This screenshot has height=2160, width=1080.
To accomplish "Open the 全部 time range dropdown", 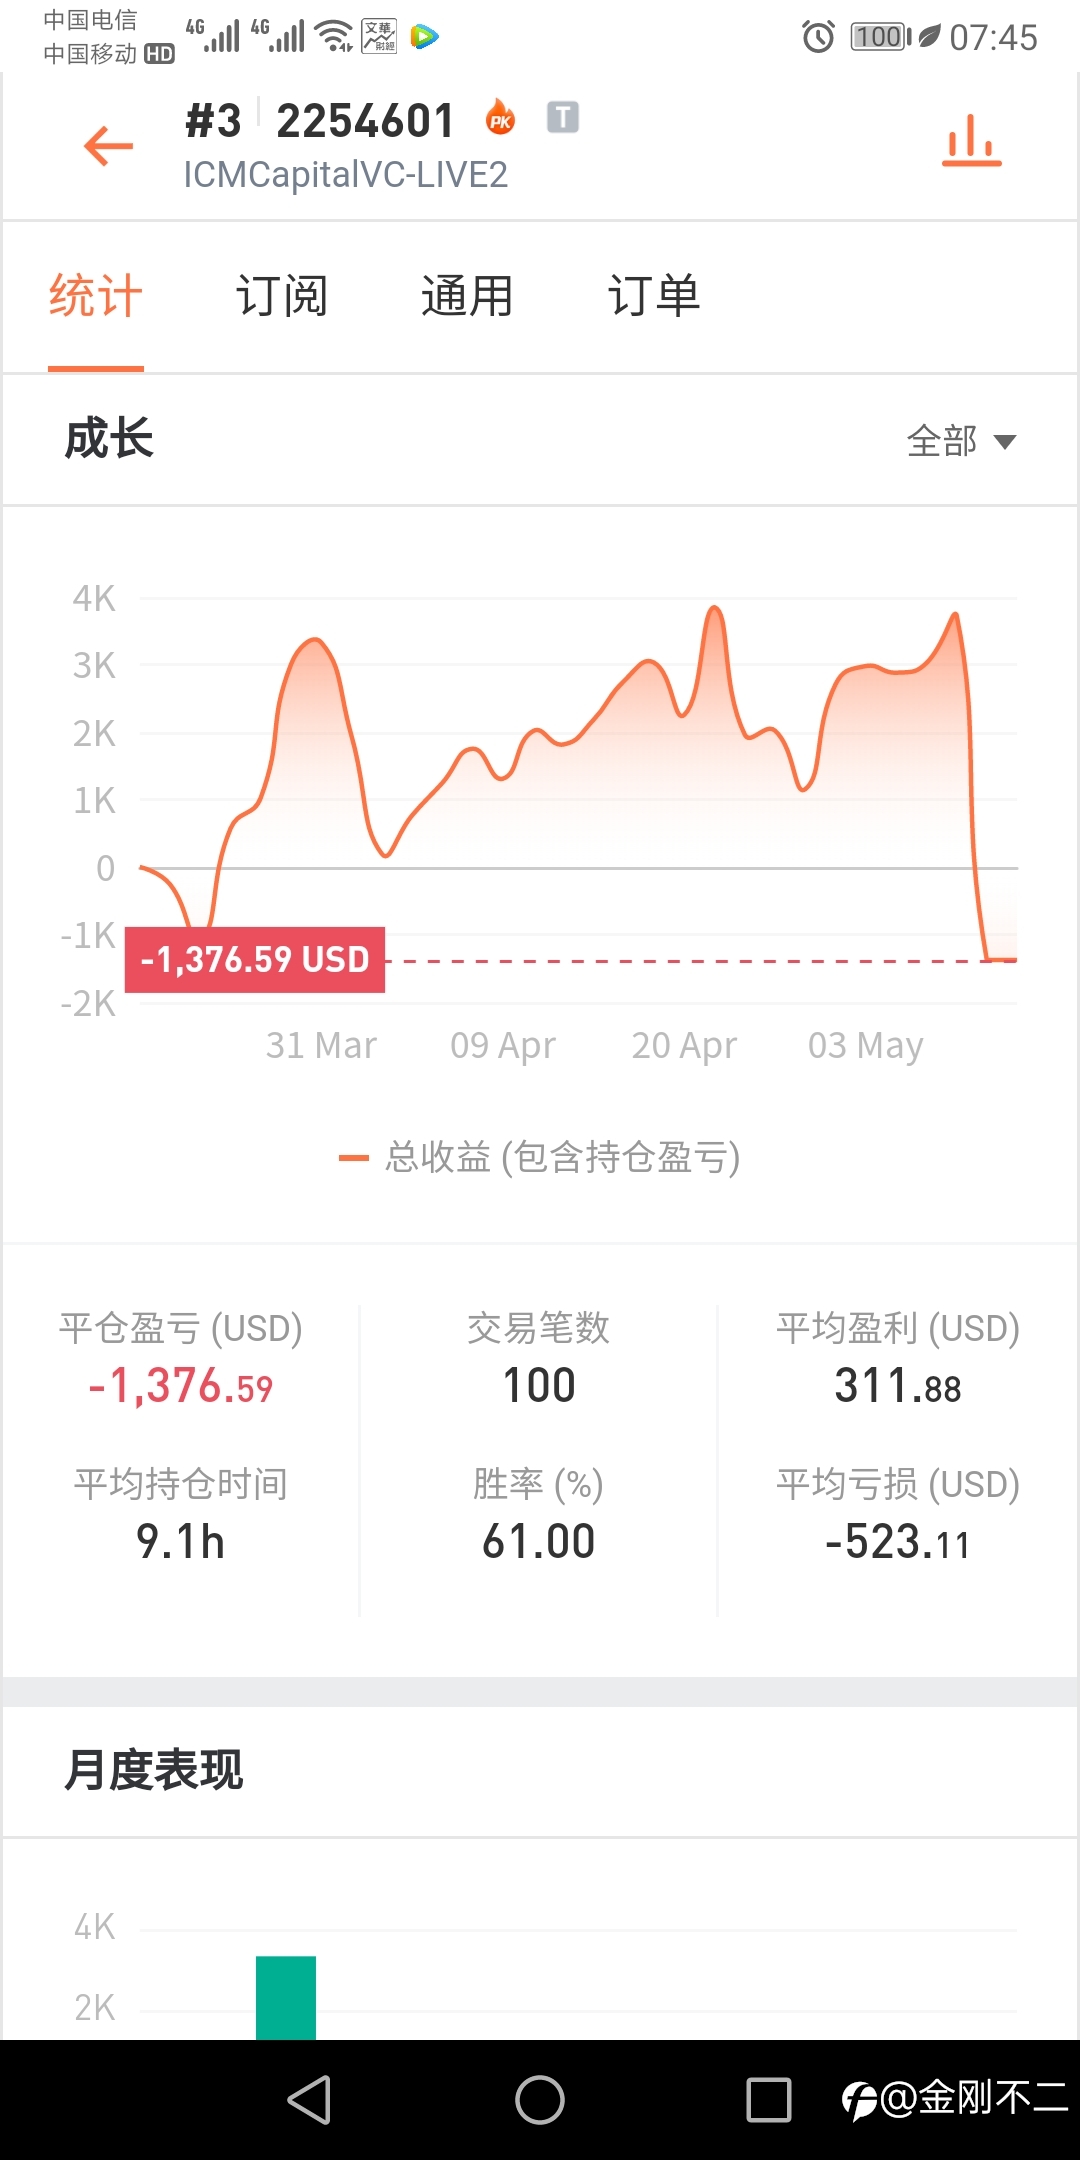I will [x=961, y=441].
